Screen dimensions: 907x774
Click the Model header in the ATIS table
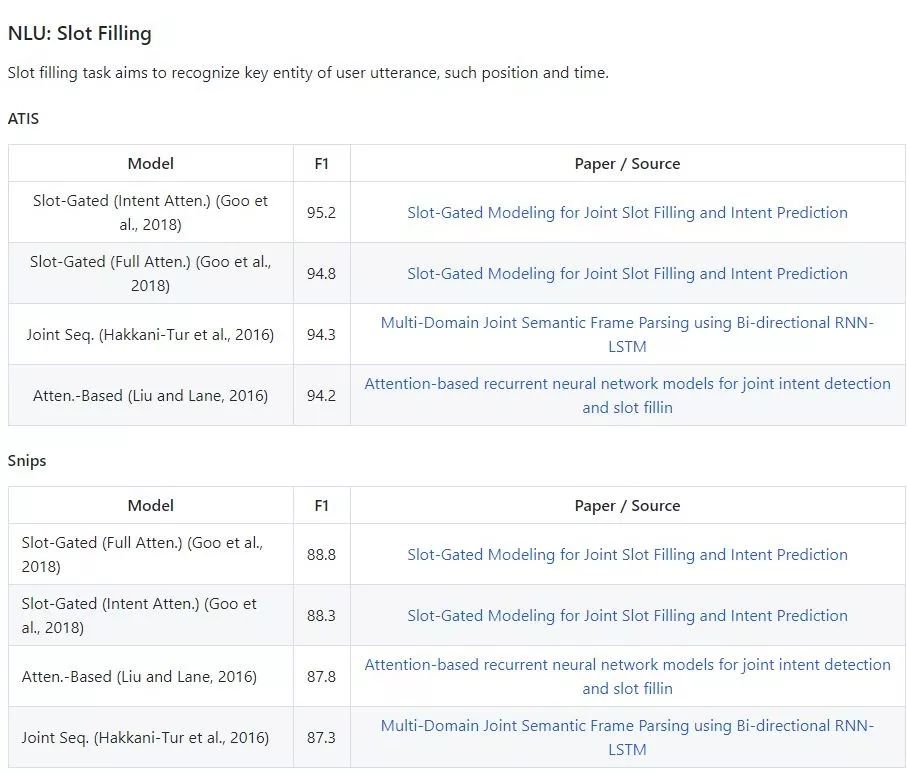point(151,163)
